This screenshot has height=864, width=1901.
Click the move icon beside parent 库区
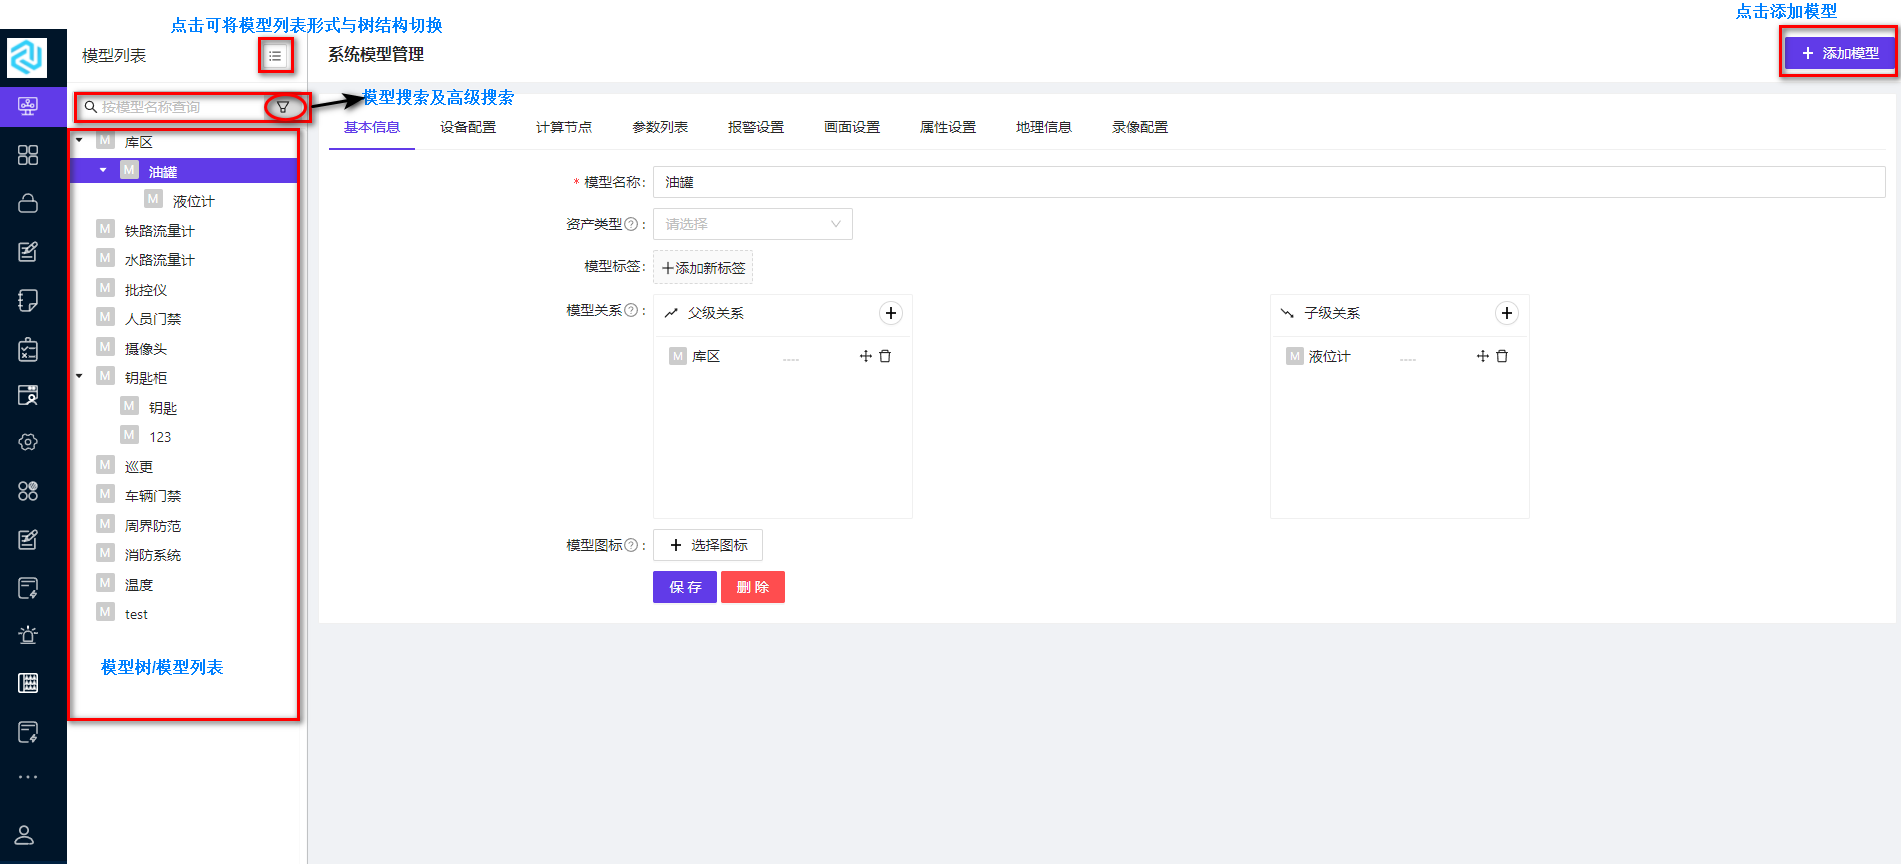866,356
